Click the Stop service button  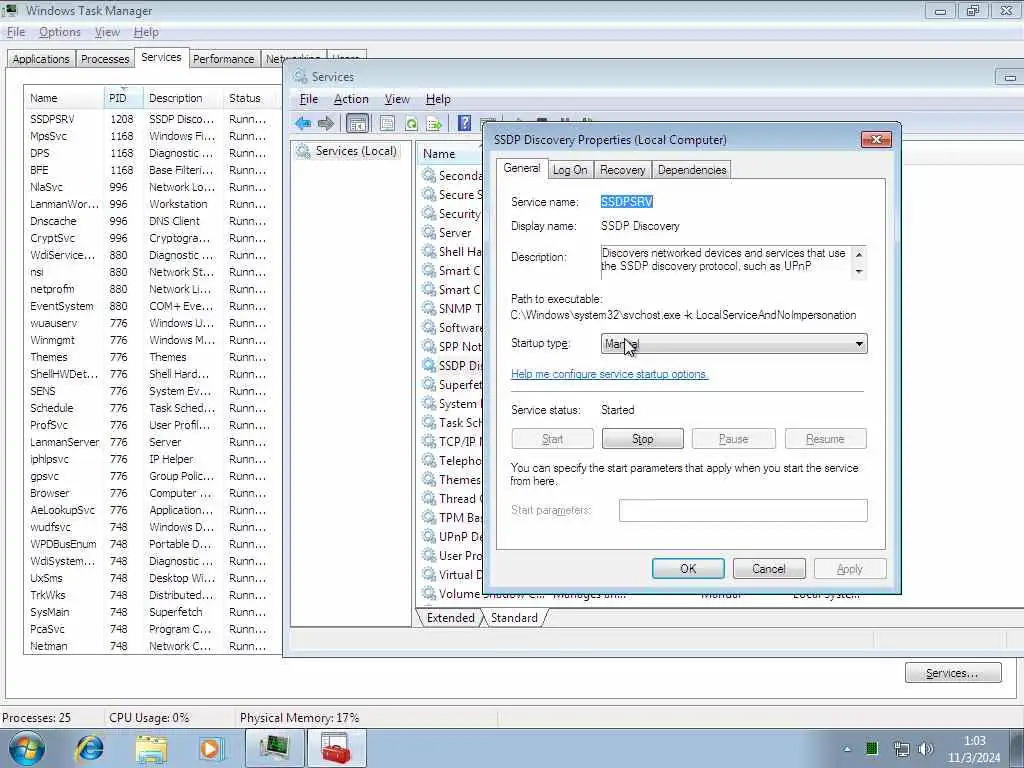643,439
